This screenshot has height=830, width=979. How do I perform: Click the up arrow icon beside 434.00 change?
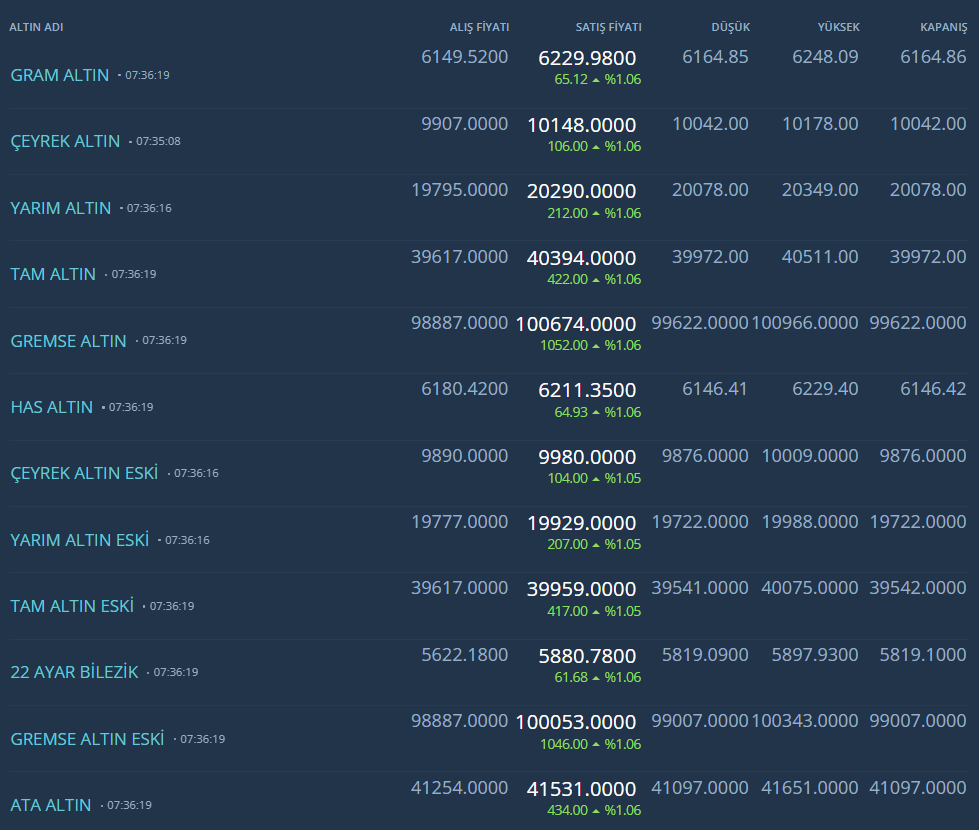pos(596,811)
